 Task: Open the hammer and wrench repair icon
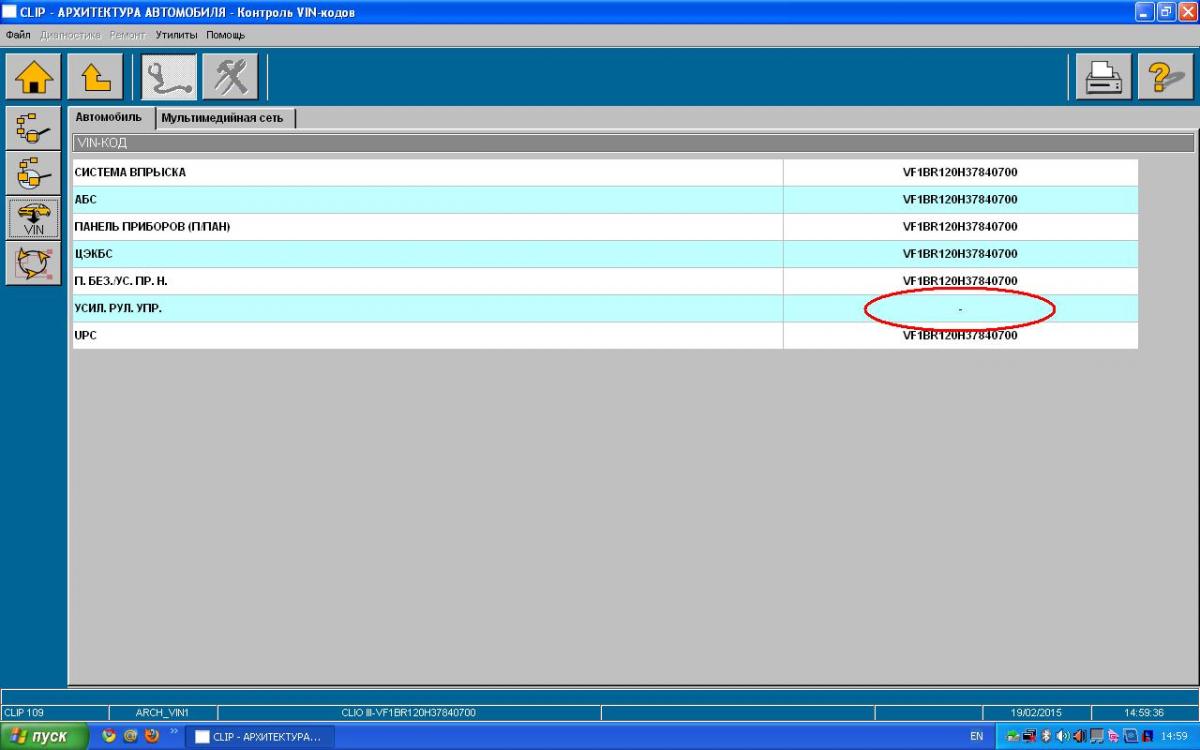(230, 77)
